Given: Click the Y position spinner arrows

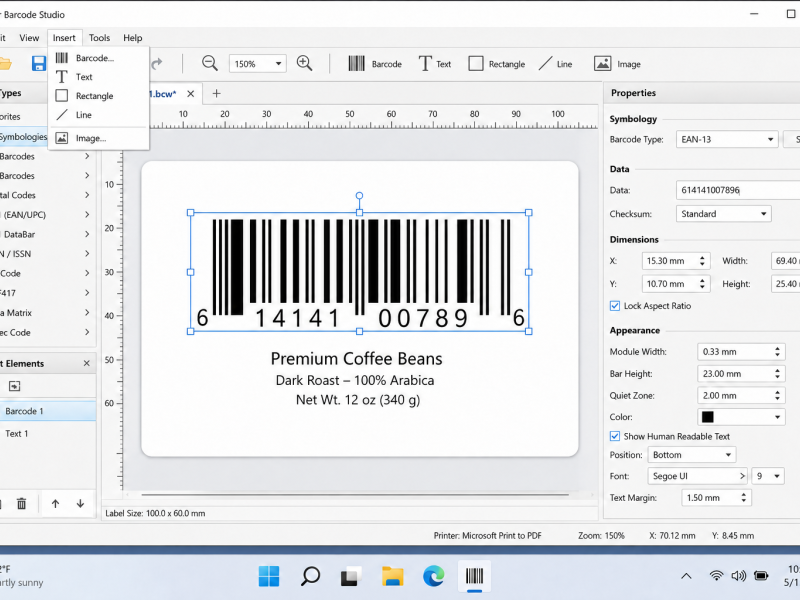Looking at the screenshot, I should click(702, 284).
